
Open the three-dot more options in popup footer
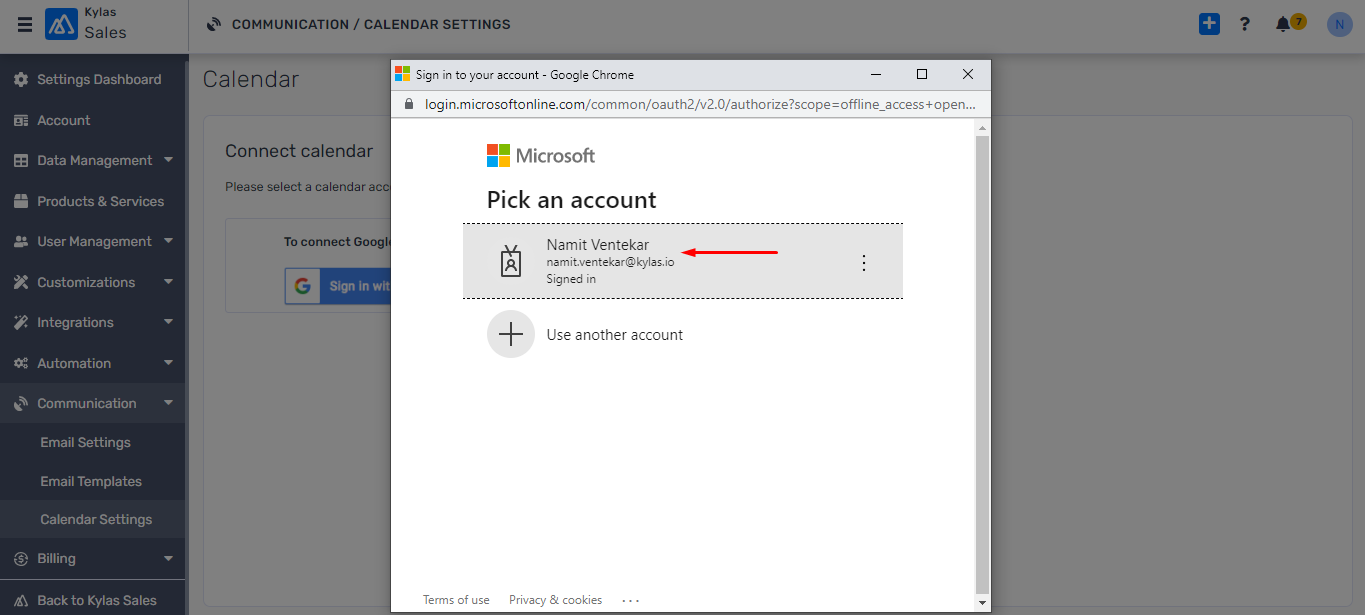pyautogui.click(x=630, y=600)
